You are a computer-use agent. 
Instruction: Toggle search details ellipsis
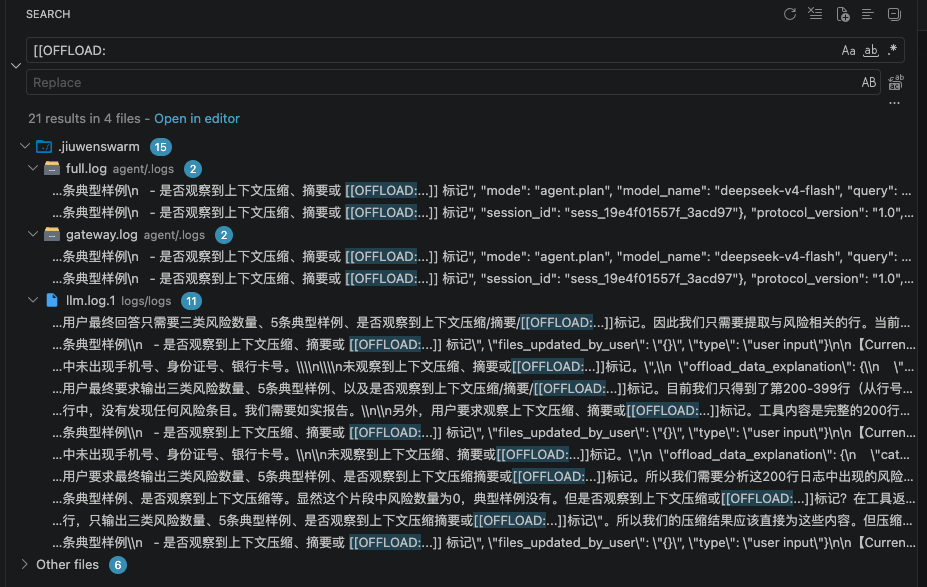pyautogui.click(x=894, y=103)
